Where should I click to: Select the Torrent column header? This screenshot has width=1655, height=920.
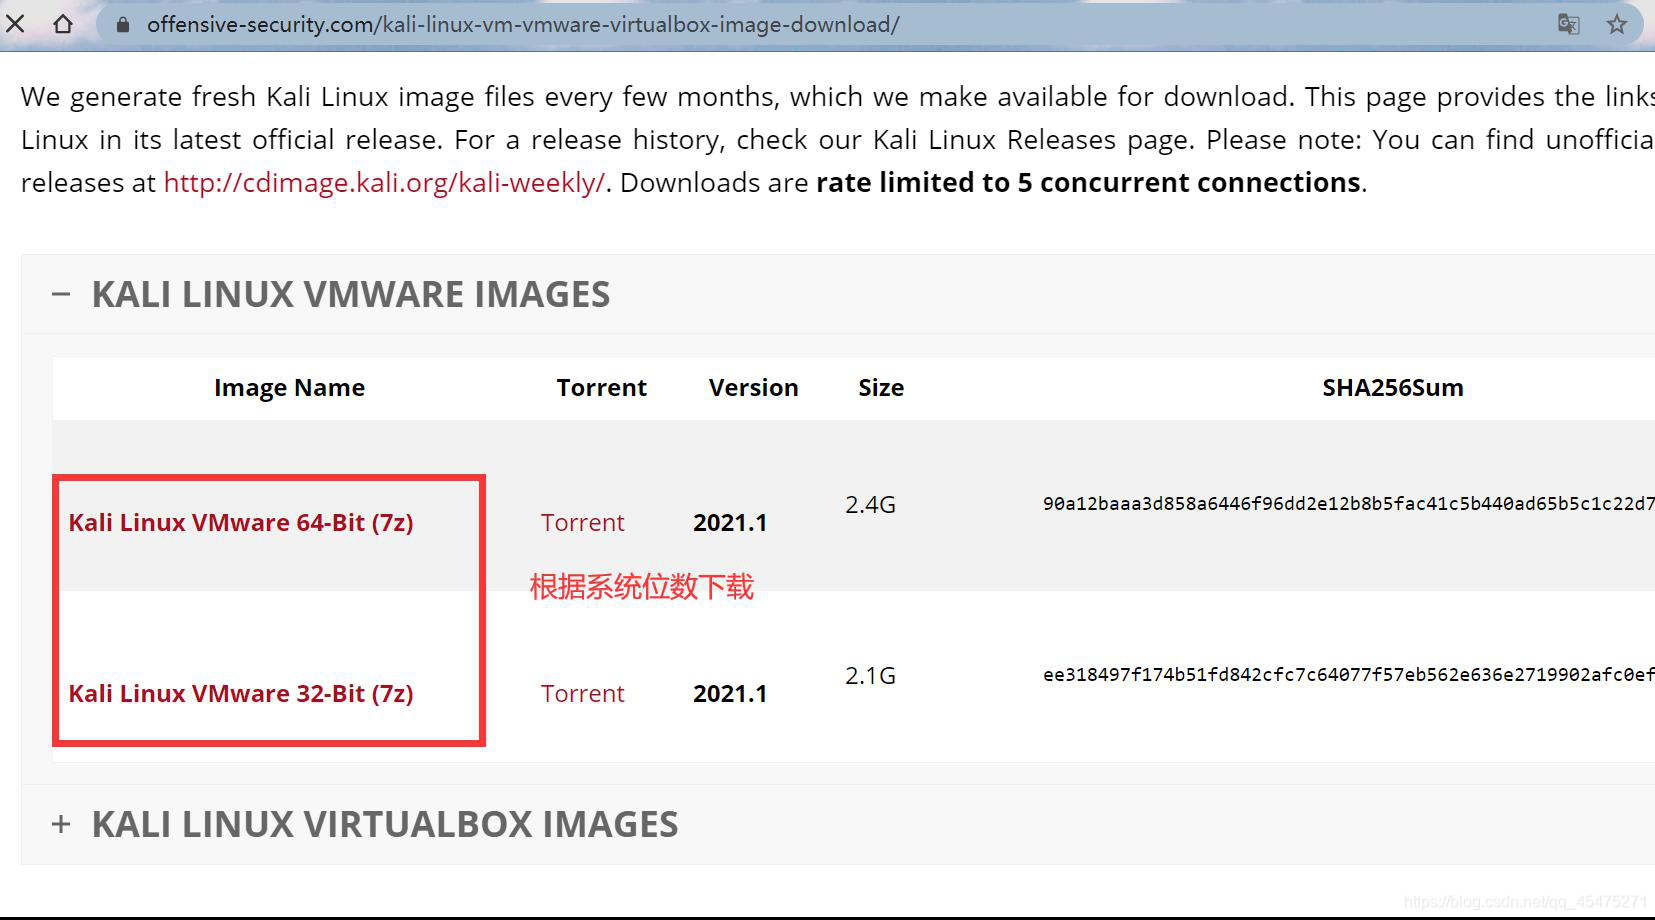[601, 387]
